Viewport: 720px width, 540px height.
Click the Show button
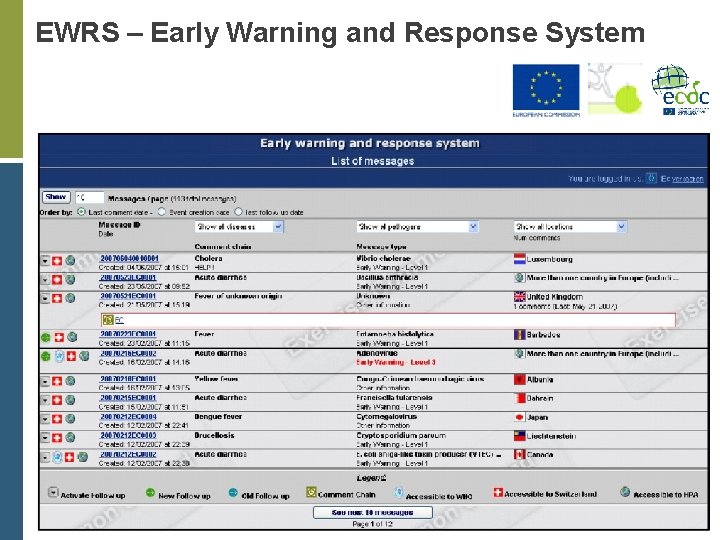tap(56, 197)
